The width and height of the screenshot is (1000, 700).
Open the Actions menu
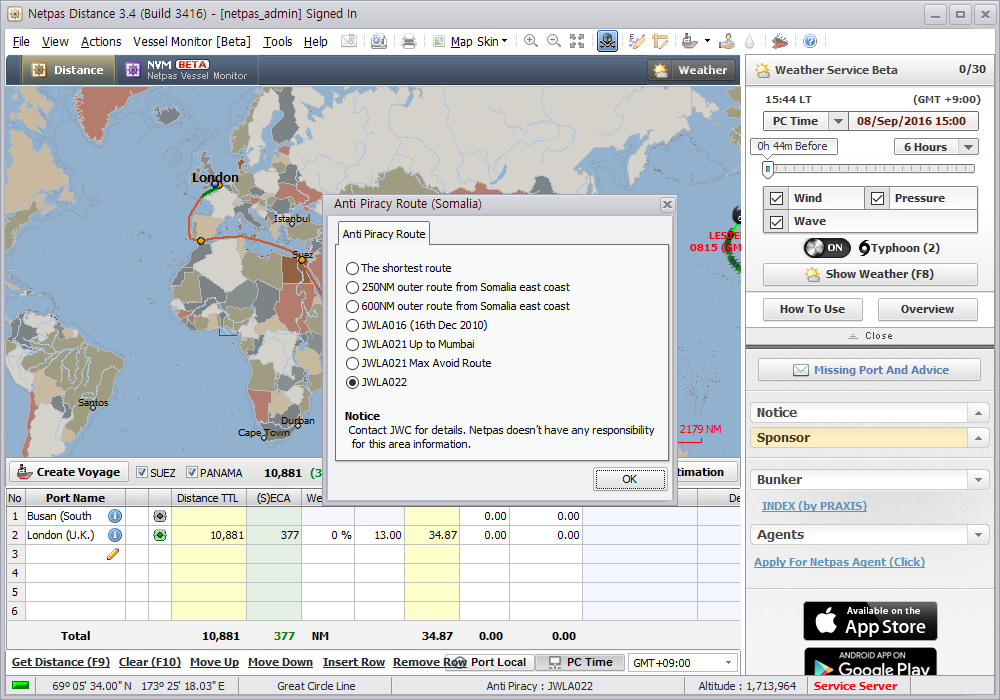(101, 41)
